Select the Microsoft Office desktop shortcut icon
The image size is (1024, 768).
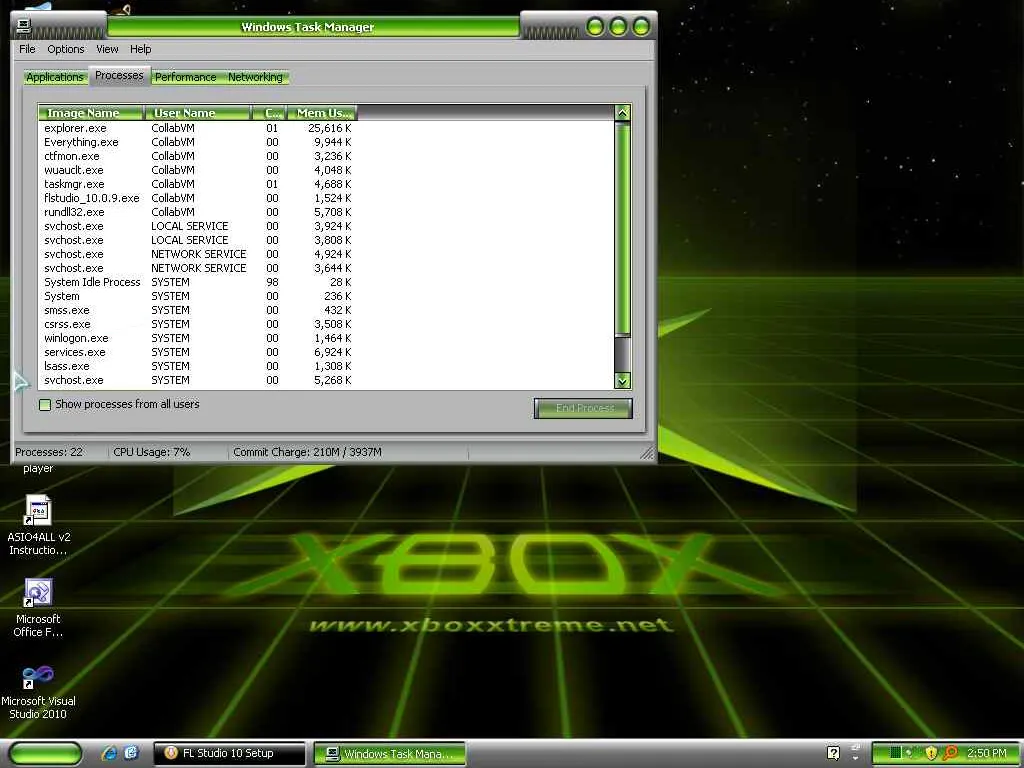click(39, 608)
